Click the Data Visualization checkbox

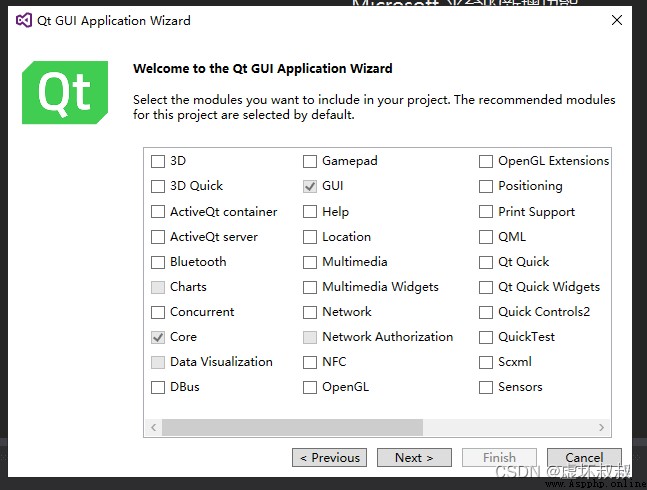pos(158,362)
